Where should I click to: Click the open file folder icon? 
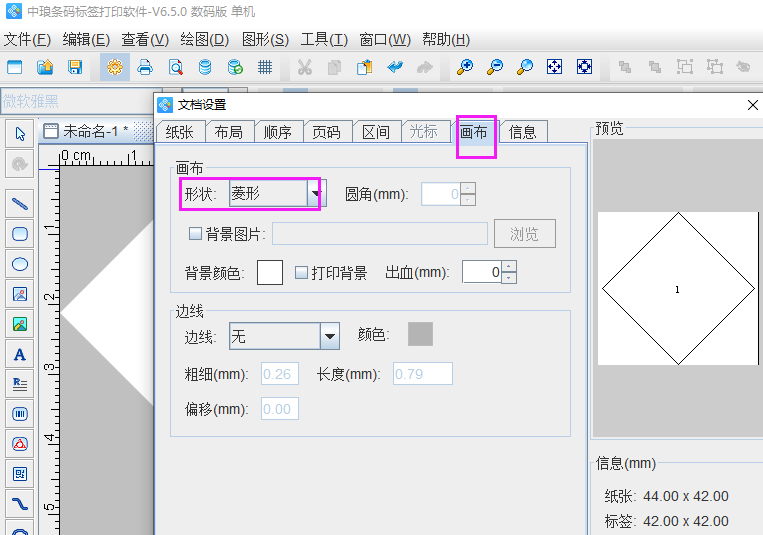45,67
